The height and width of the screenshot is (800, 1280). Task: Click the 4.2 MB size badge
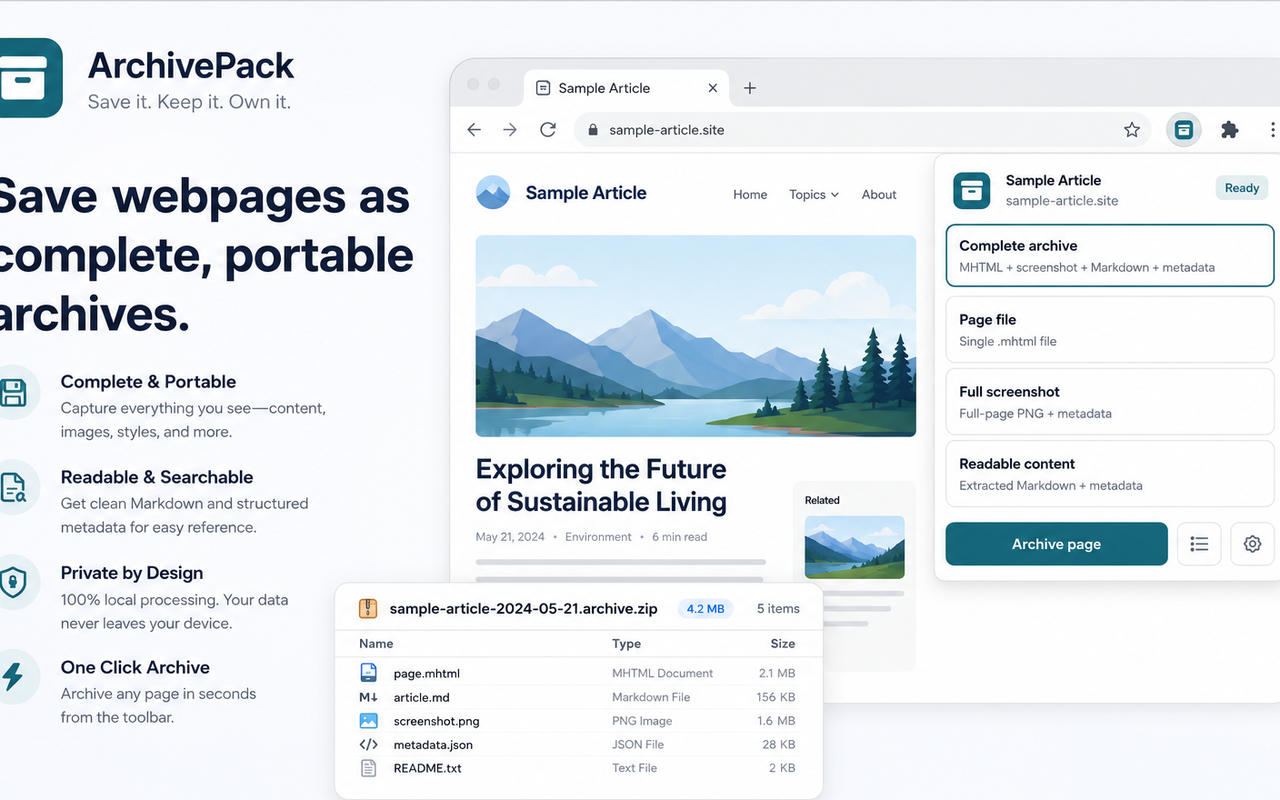tap(705, 608)
